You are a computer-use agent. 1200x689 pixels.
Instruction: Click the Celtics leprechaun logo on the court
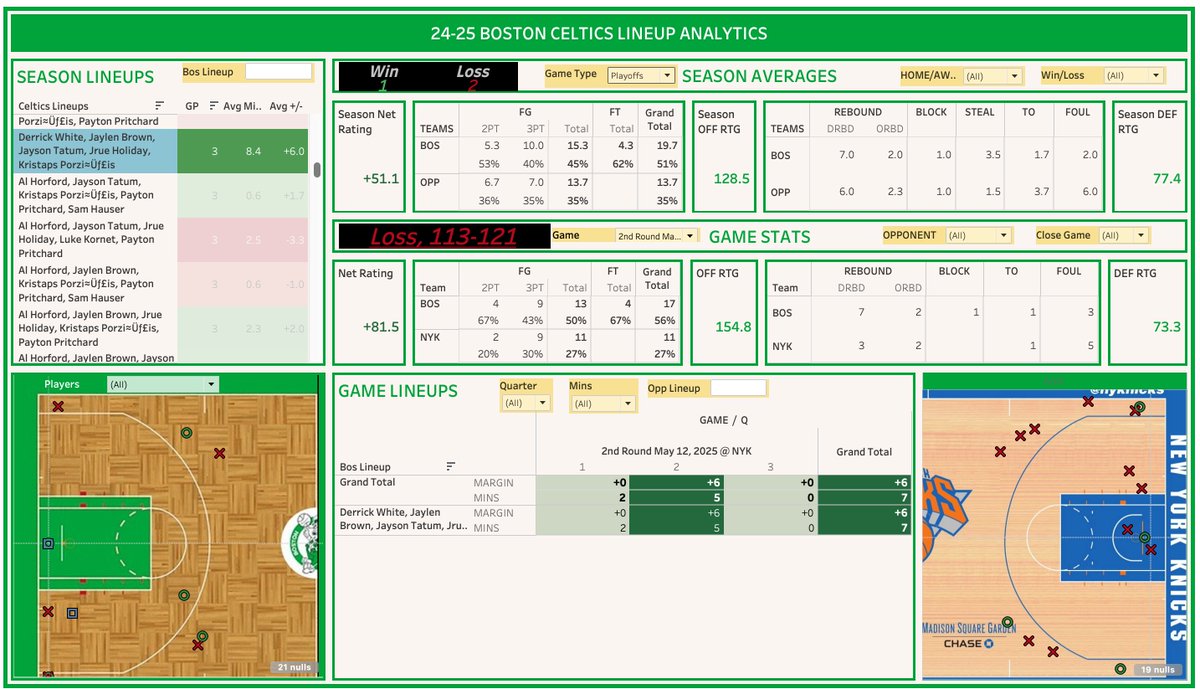click(x=299, y=543)
